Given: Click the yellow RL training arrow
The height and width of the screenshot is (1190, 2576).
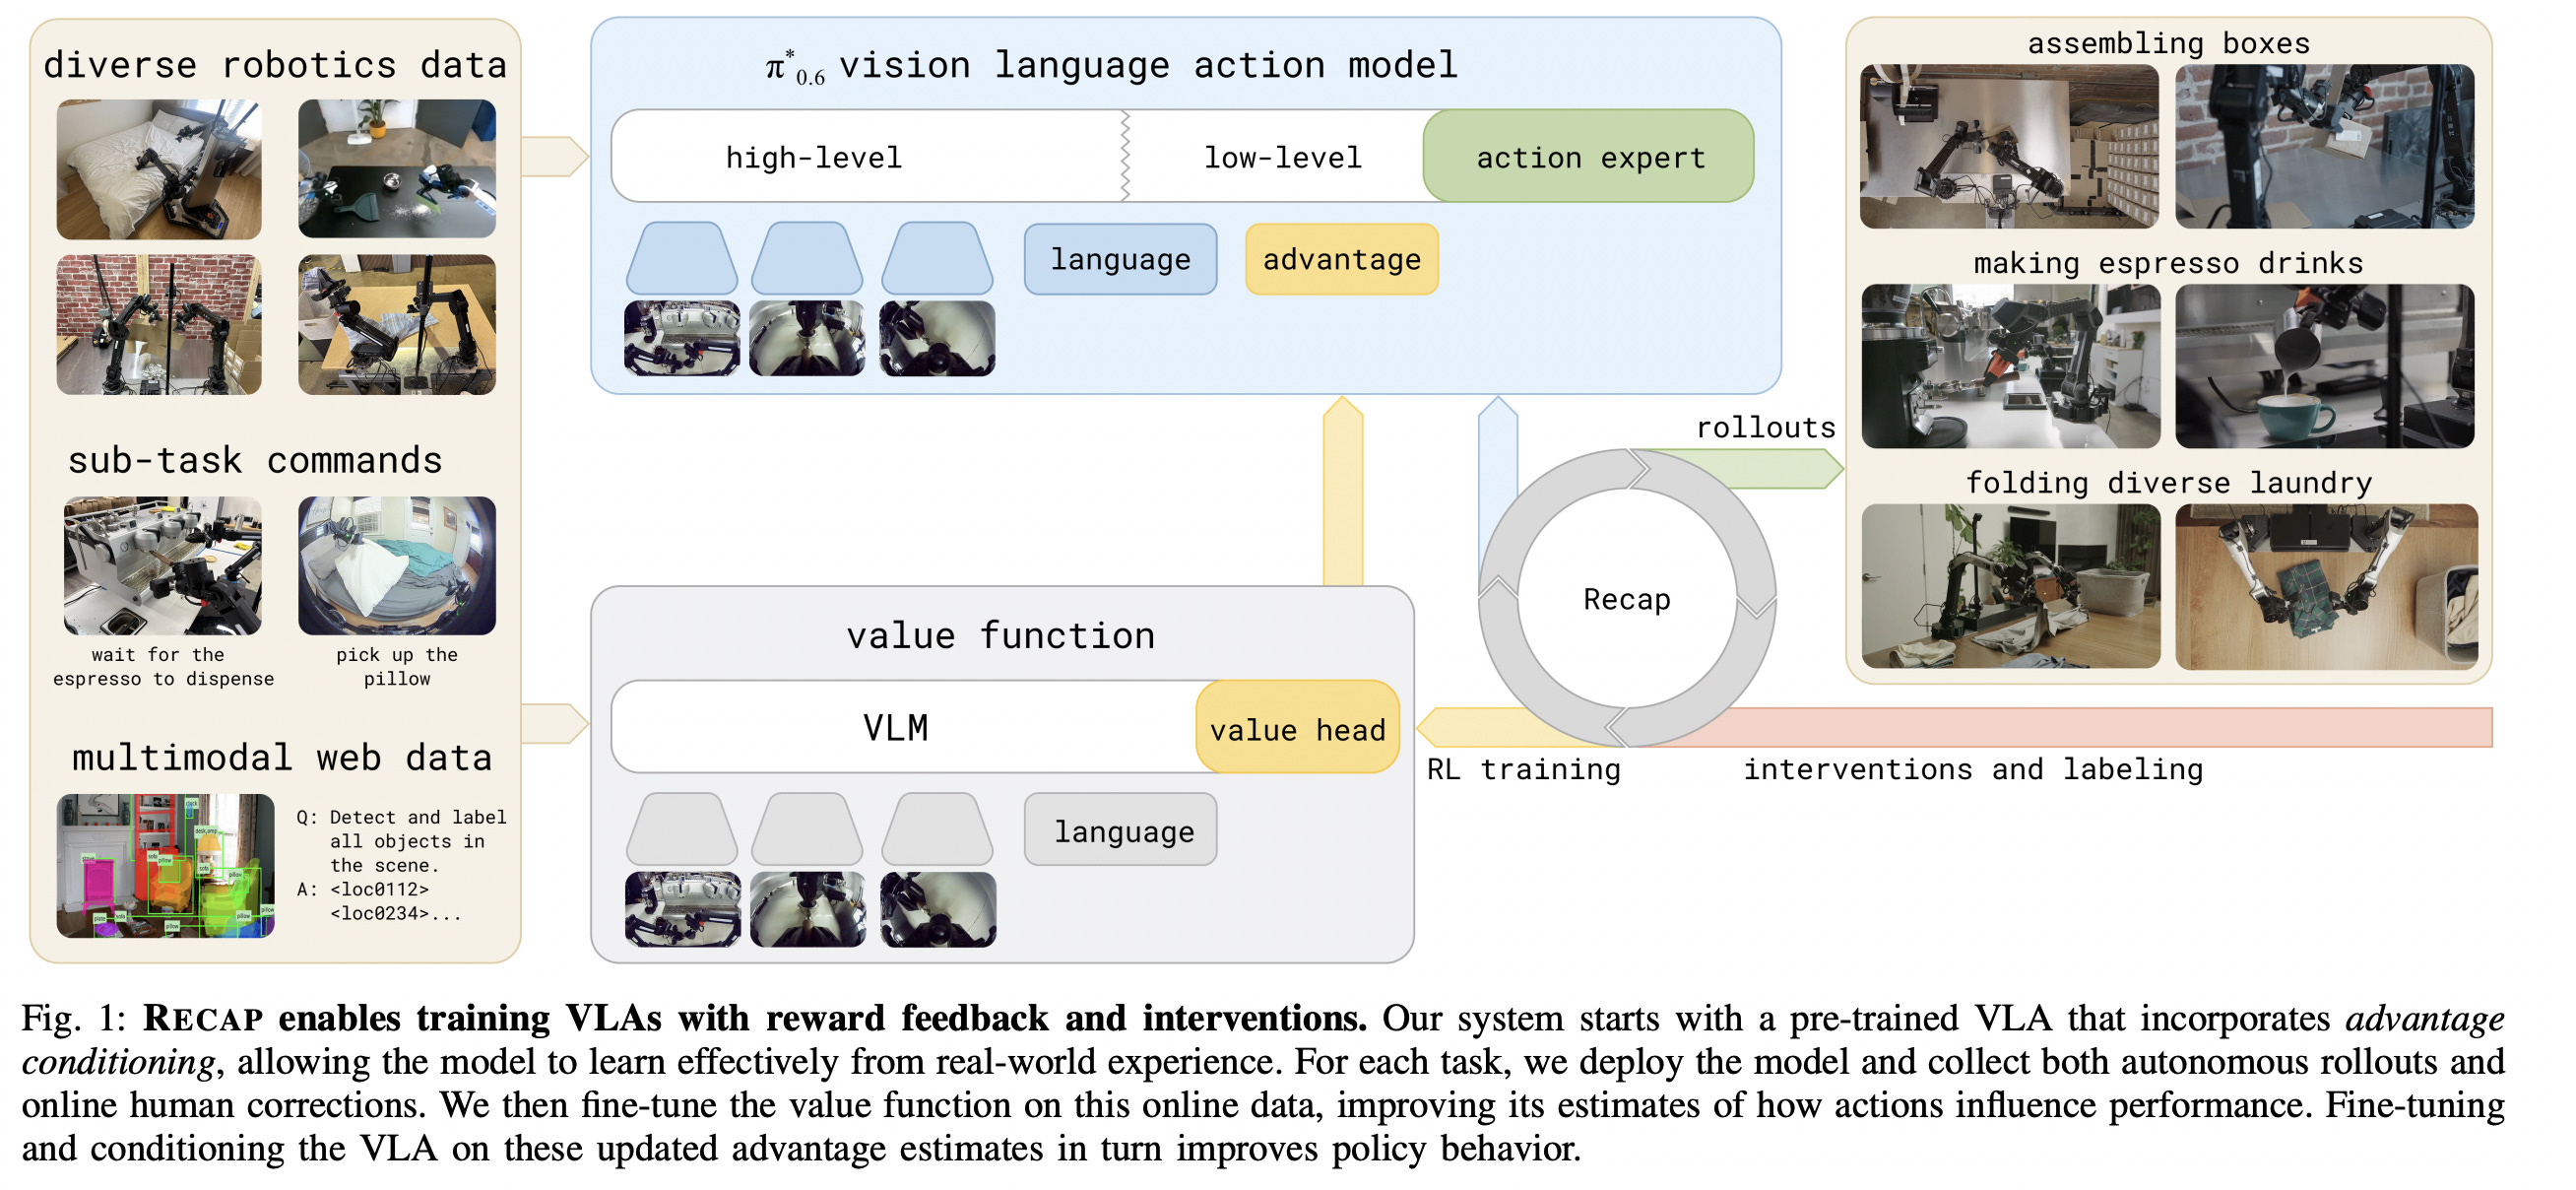Looking at the screenshot, I should [x=1480, y=727].
